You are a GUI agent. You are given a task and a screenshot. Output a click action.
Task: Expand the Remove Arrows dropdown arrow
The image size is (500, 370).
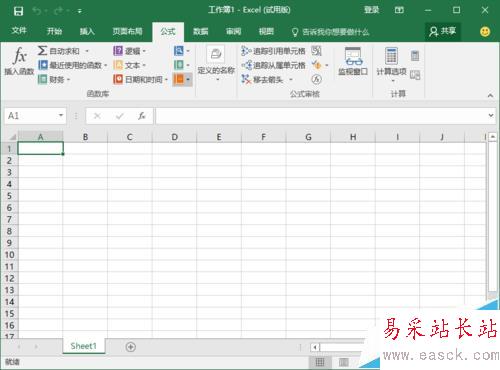291,80
